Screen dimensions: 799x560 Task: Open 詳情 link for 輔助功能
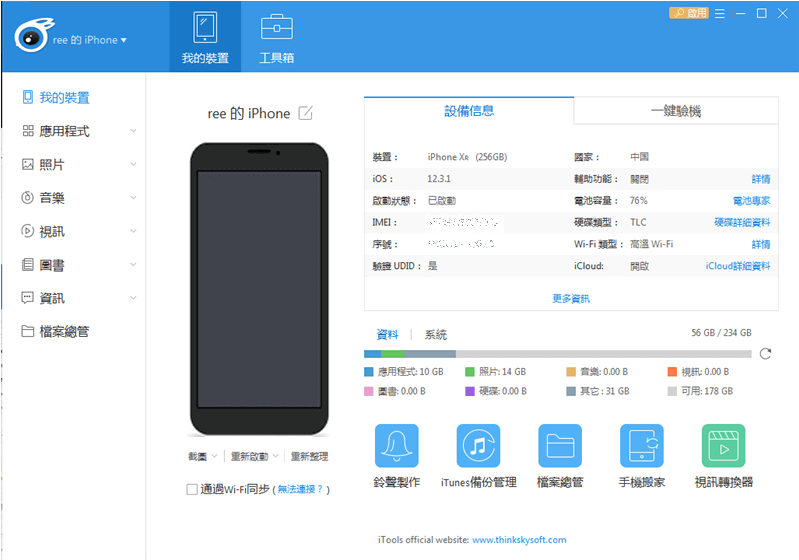[761, 179]
